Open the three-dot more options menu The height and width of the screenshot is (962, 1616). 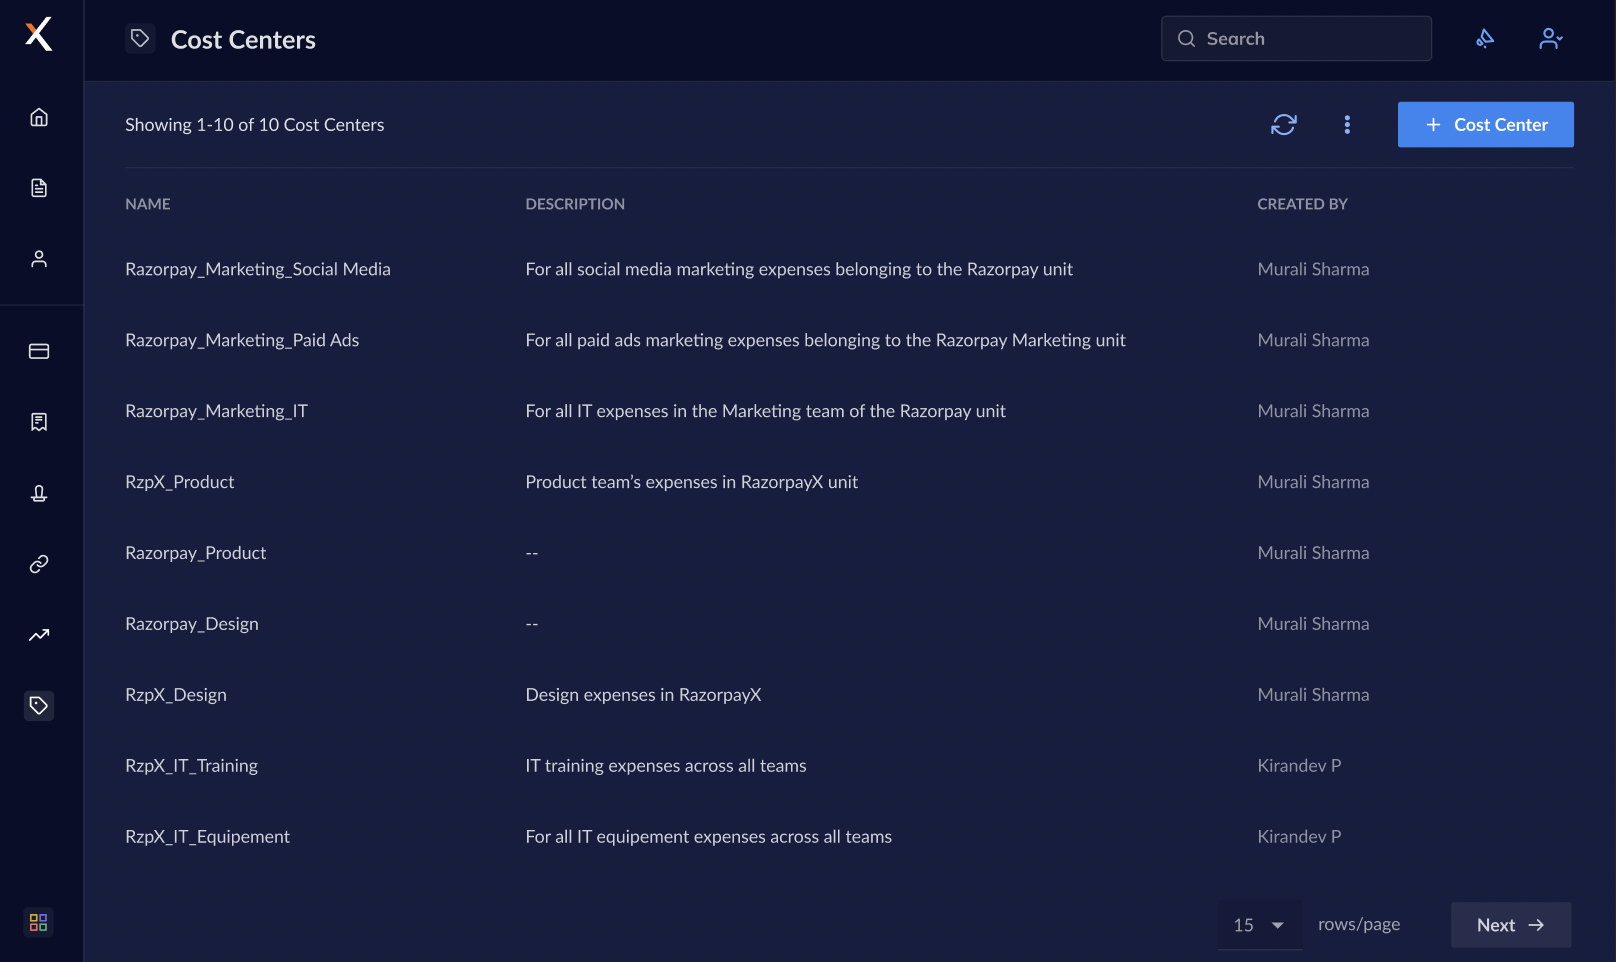click(x=1347, y=124)
